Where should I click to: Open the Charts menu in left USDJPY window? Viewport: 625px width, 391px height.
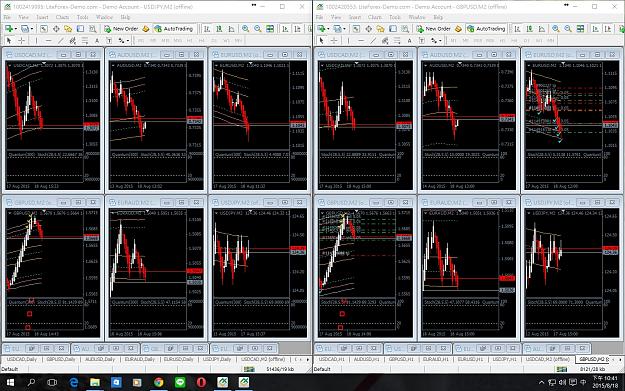click(62, 17)
